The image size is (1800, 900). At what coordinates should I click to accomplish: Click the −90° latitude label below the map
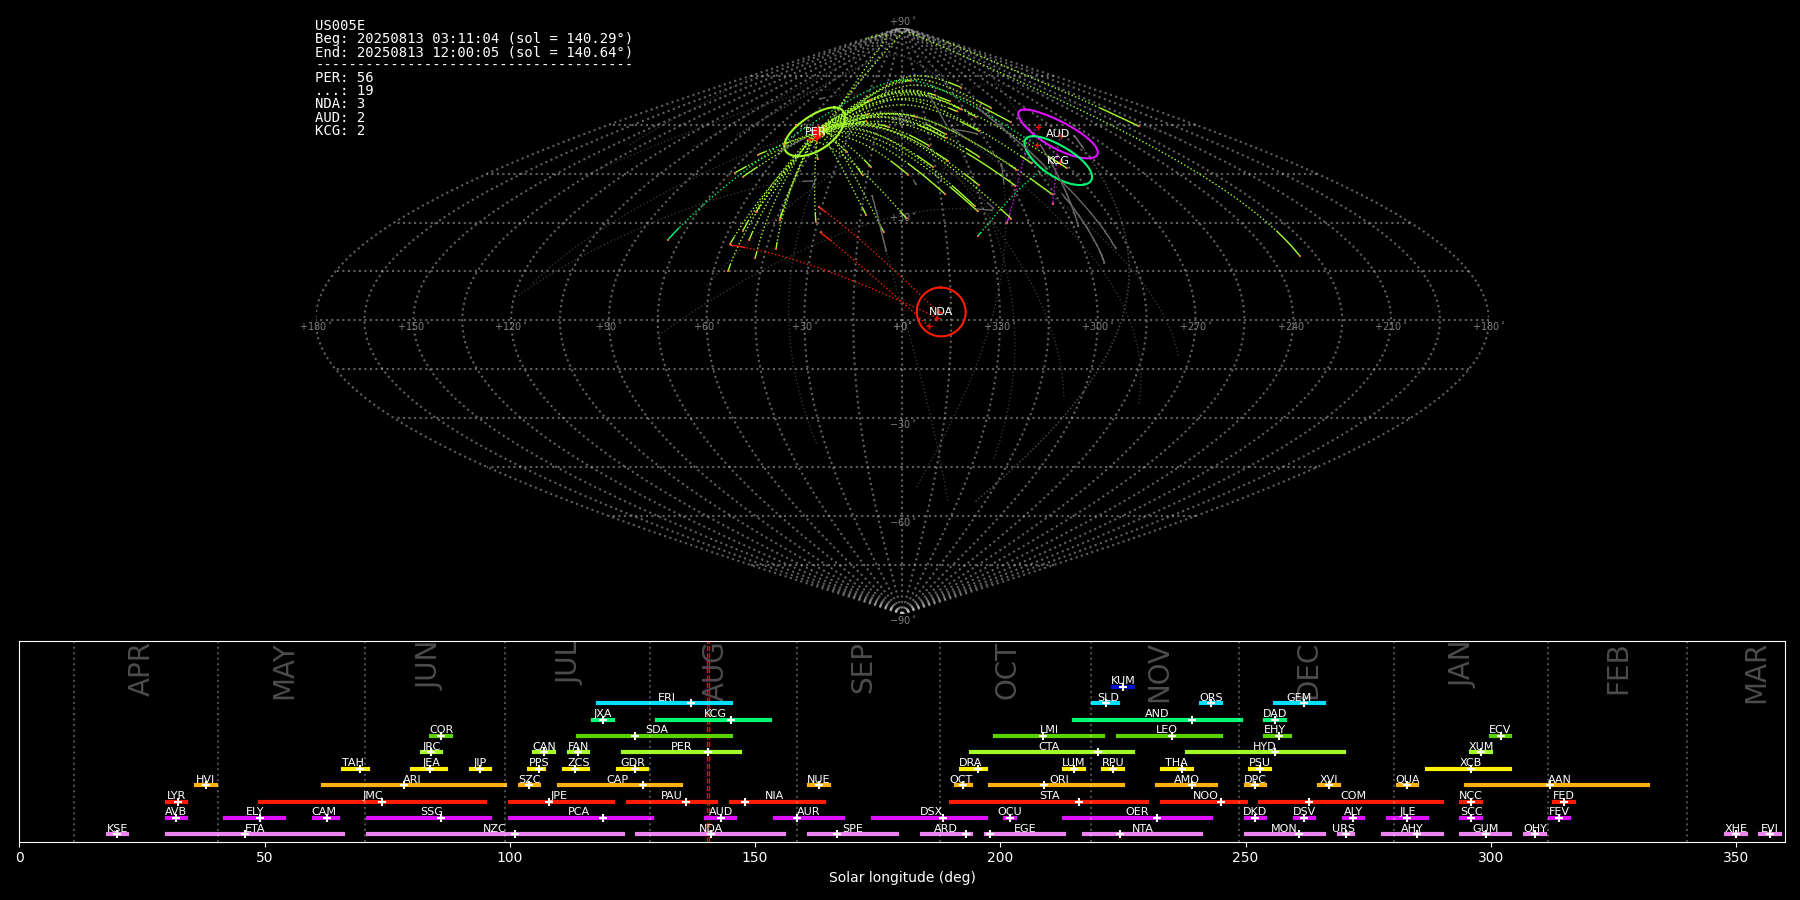pos(902,621)
